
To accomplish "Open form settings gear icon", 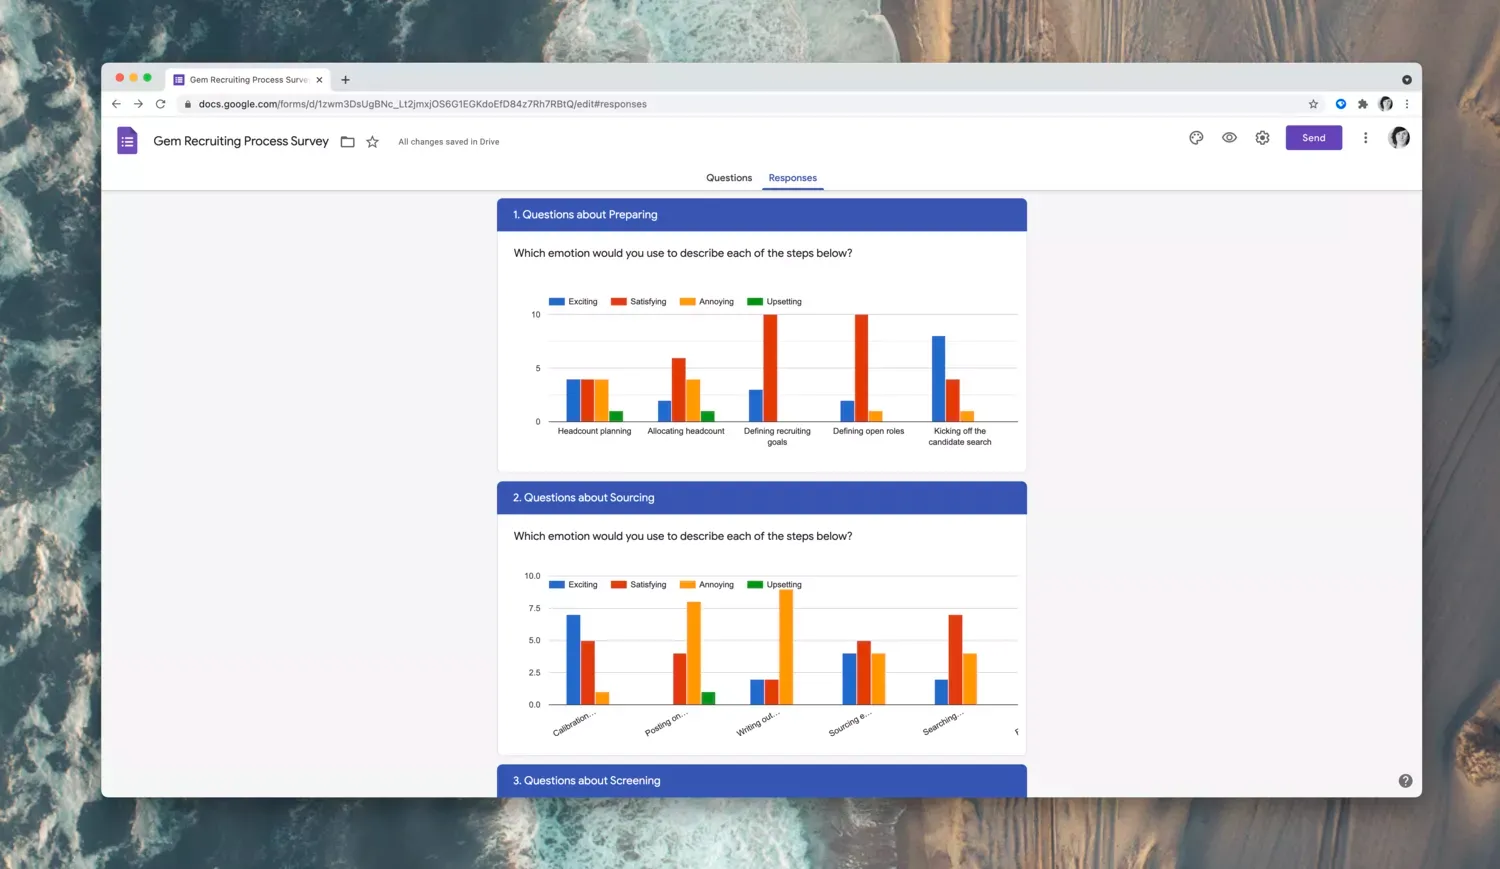I will [1263, 138].
